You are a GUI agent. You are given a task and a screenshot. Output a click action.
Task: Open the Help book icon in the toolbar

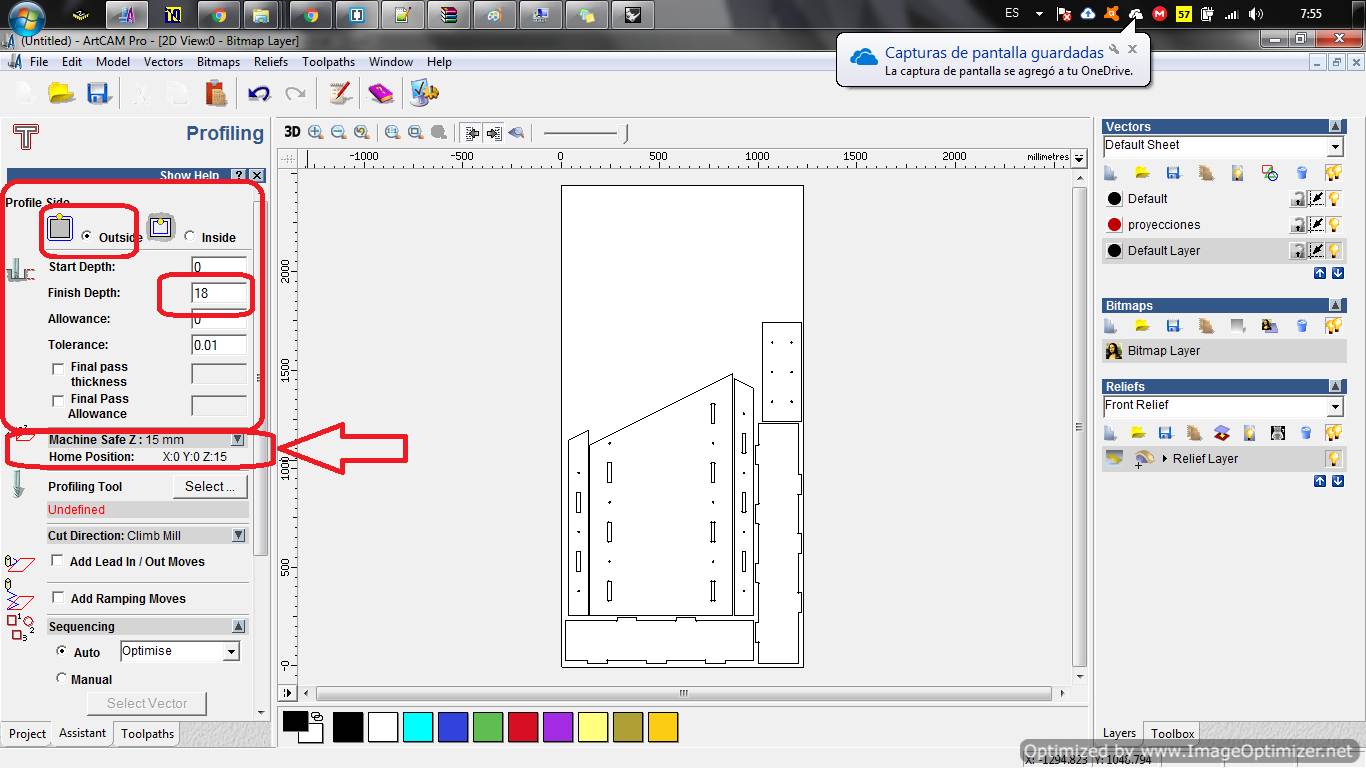381,94
